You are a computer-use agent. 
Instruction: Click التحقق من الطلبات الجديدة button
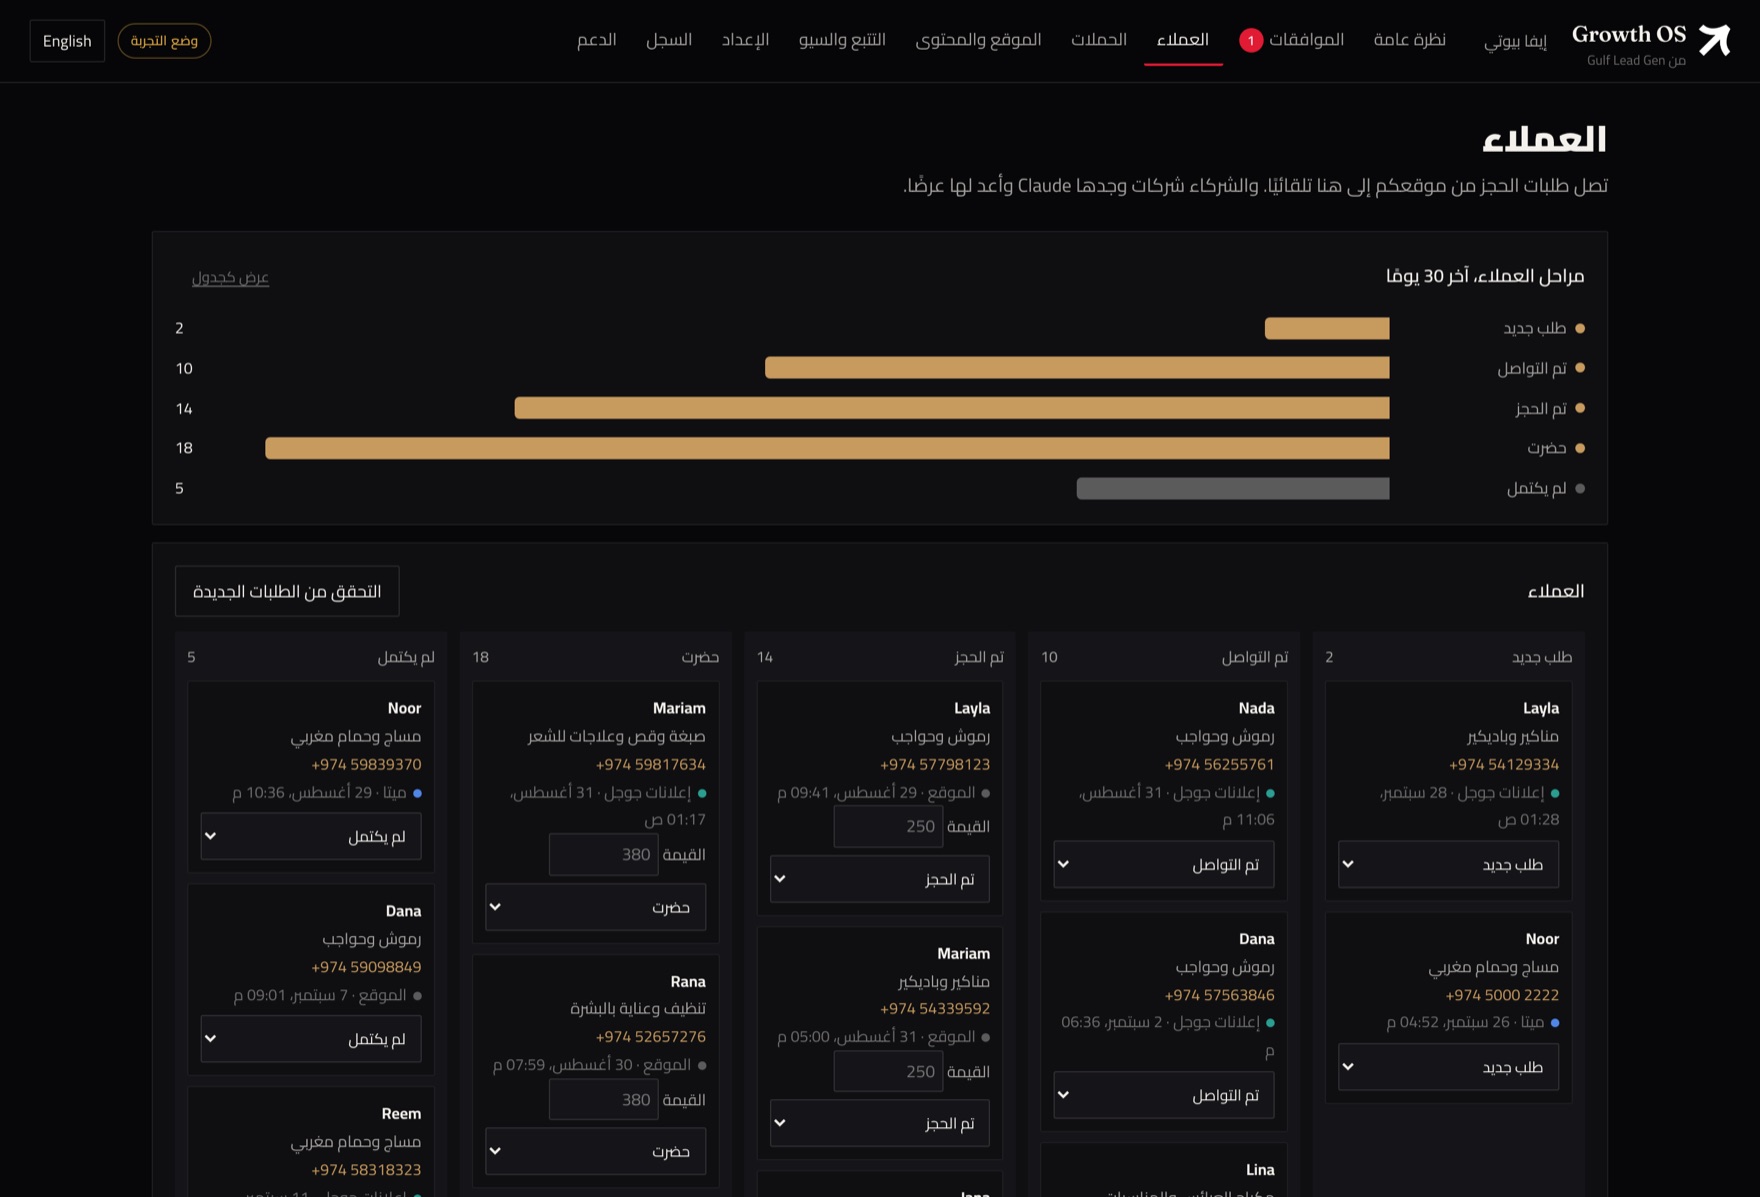point(287,591)
